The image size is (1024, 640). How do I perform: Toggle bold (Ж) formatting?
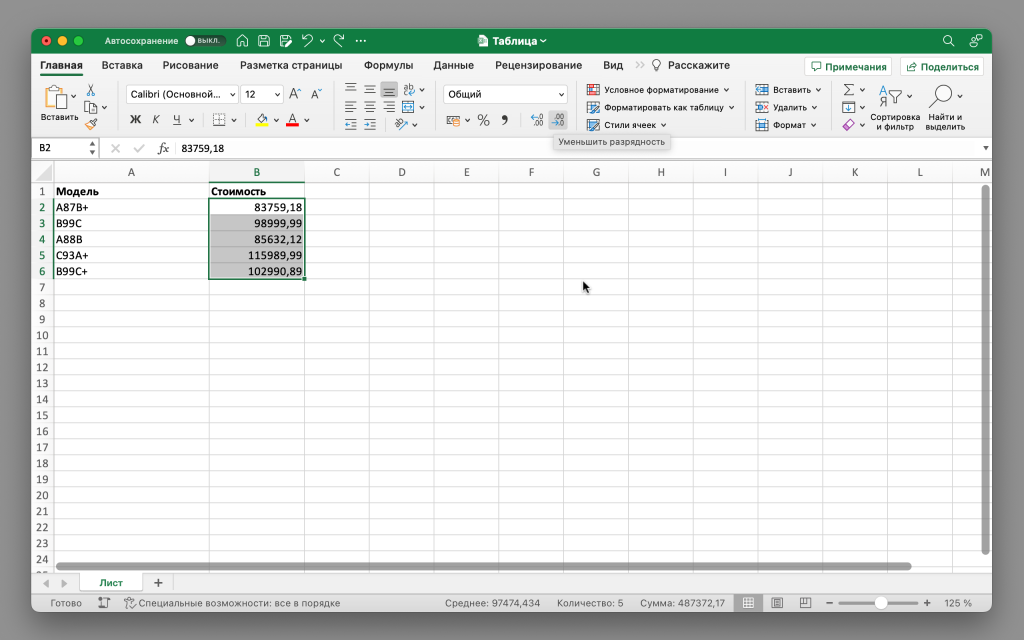pyautogui.click(x=135, y=120)
